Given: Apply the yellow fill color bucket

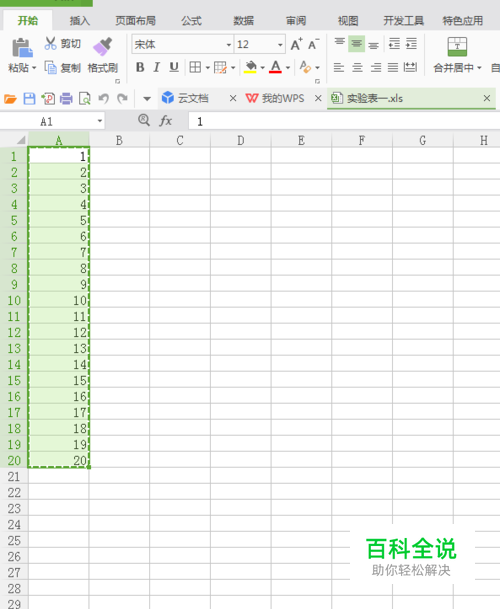Looking at the screenshot, I should tap(251, 67).
